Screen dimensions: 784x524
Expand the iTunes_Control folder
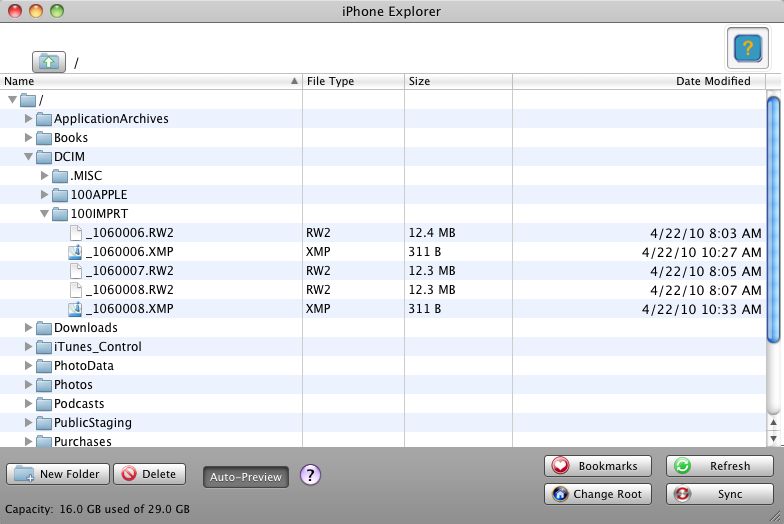[x=28, y=346]
